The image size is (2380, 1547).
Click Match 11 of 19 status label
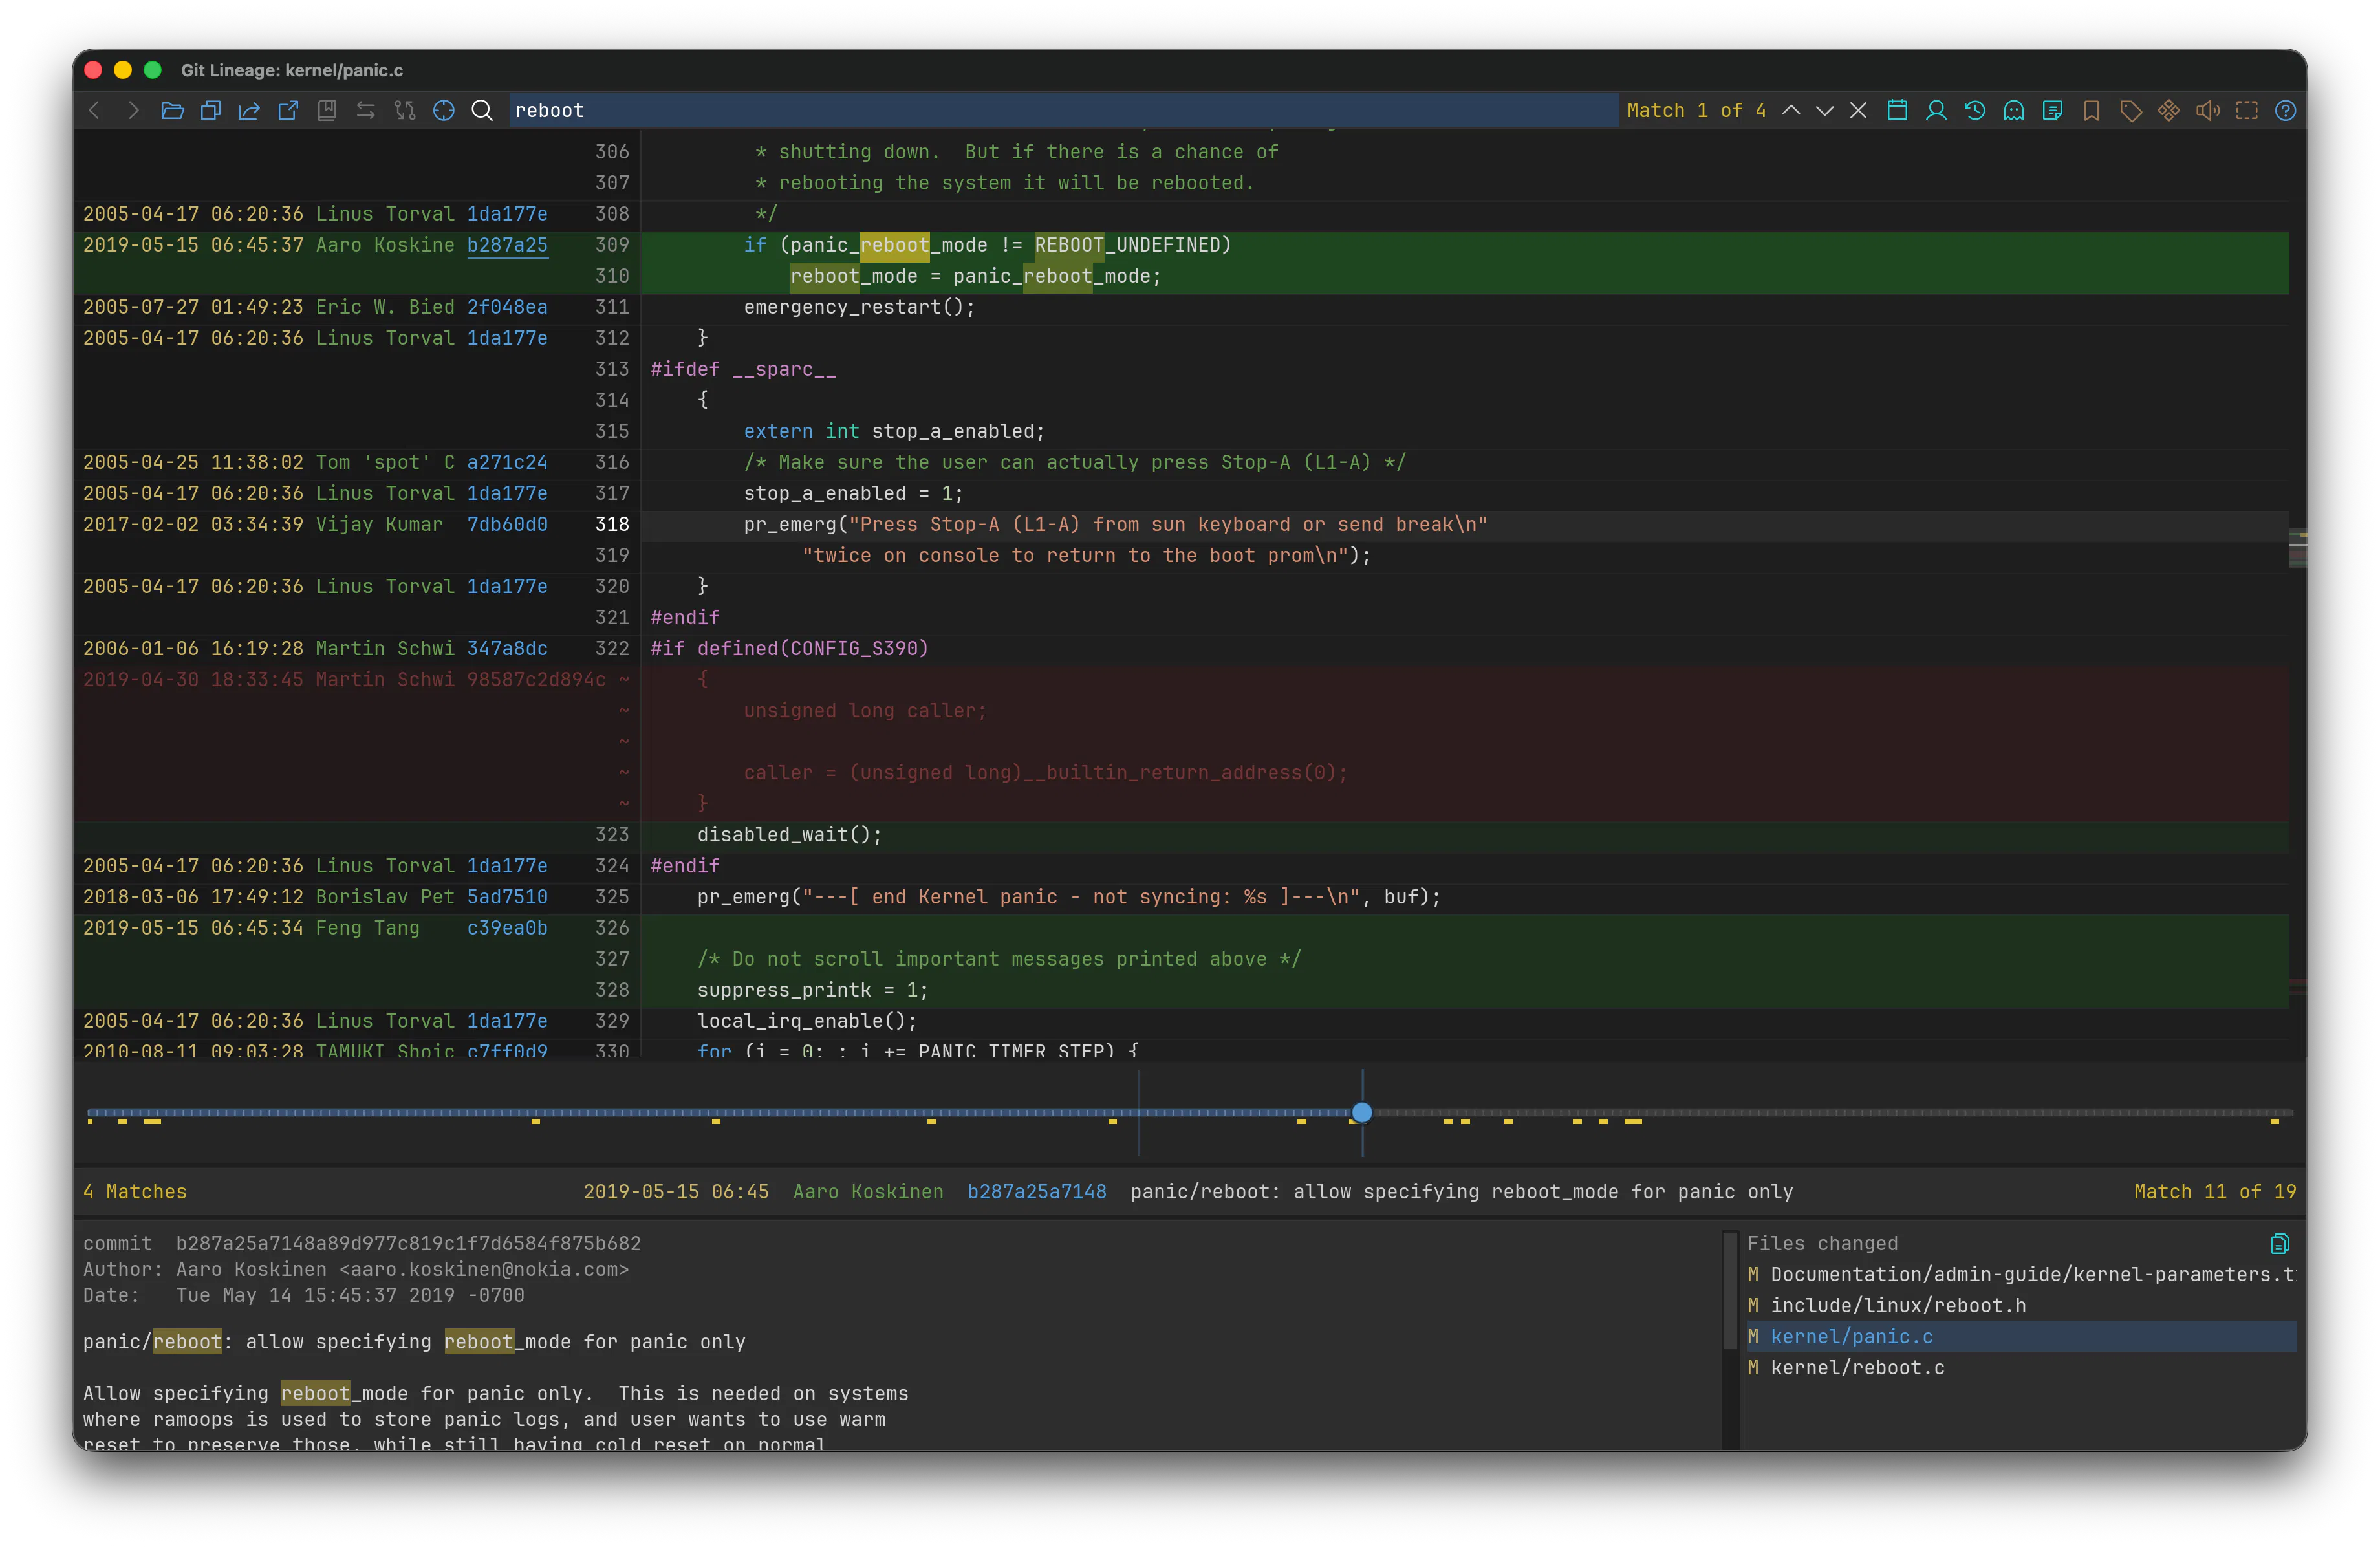coord(2215,1192)
